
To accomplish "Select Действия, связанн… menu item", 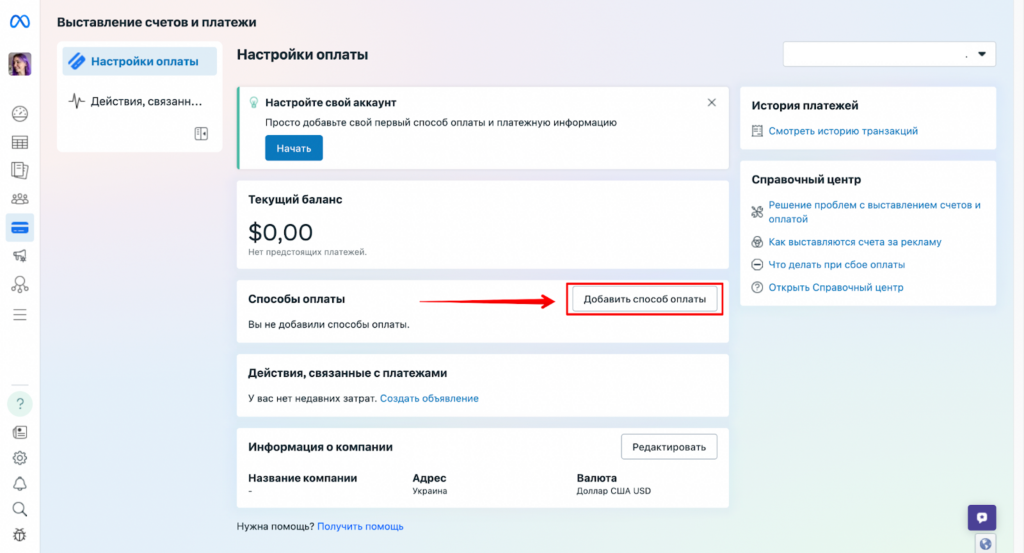I will click(x=140, y=101).
